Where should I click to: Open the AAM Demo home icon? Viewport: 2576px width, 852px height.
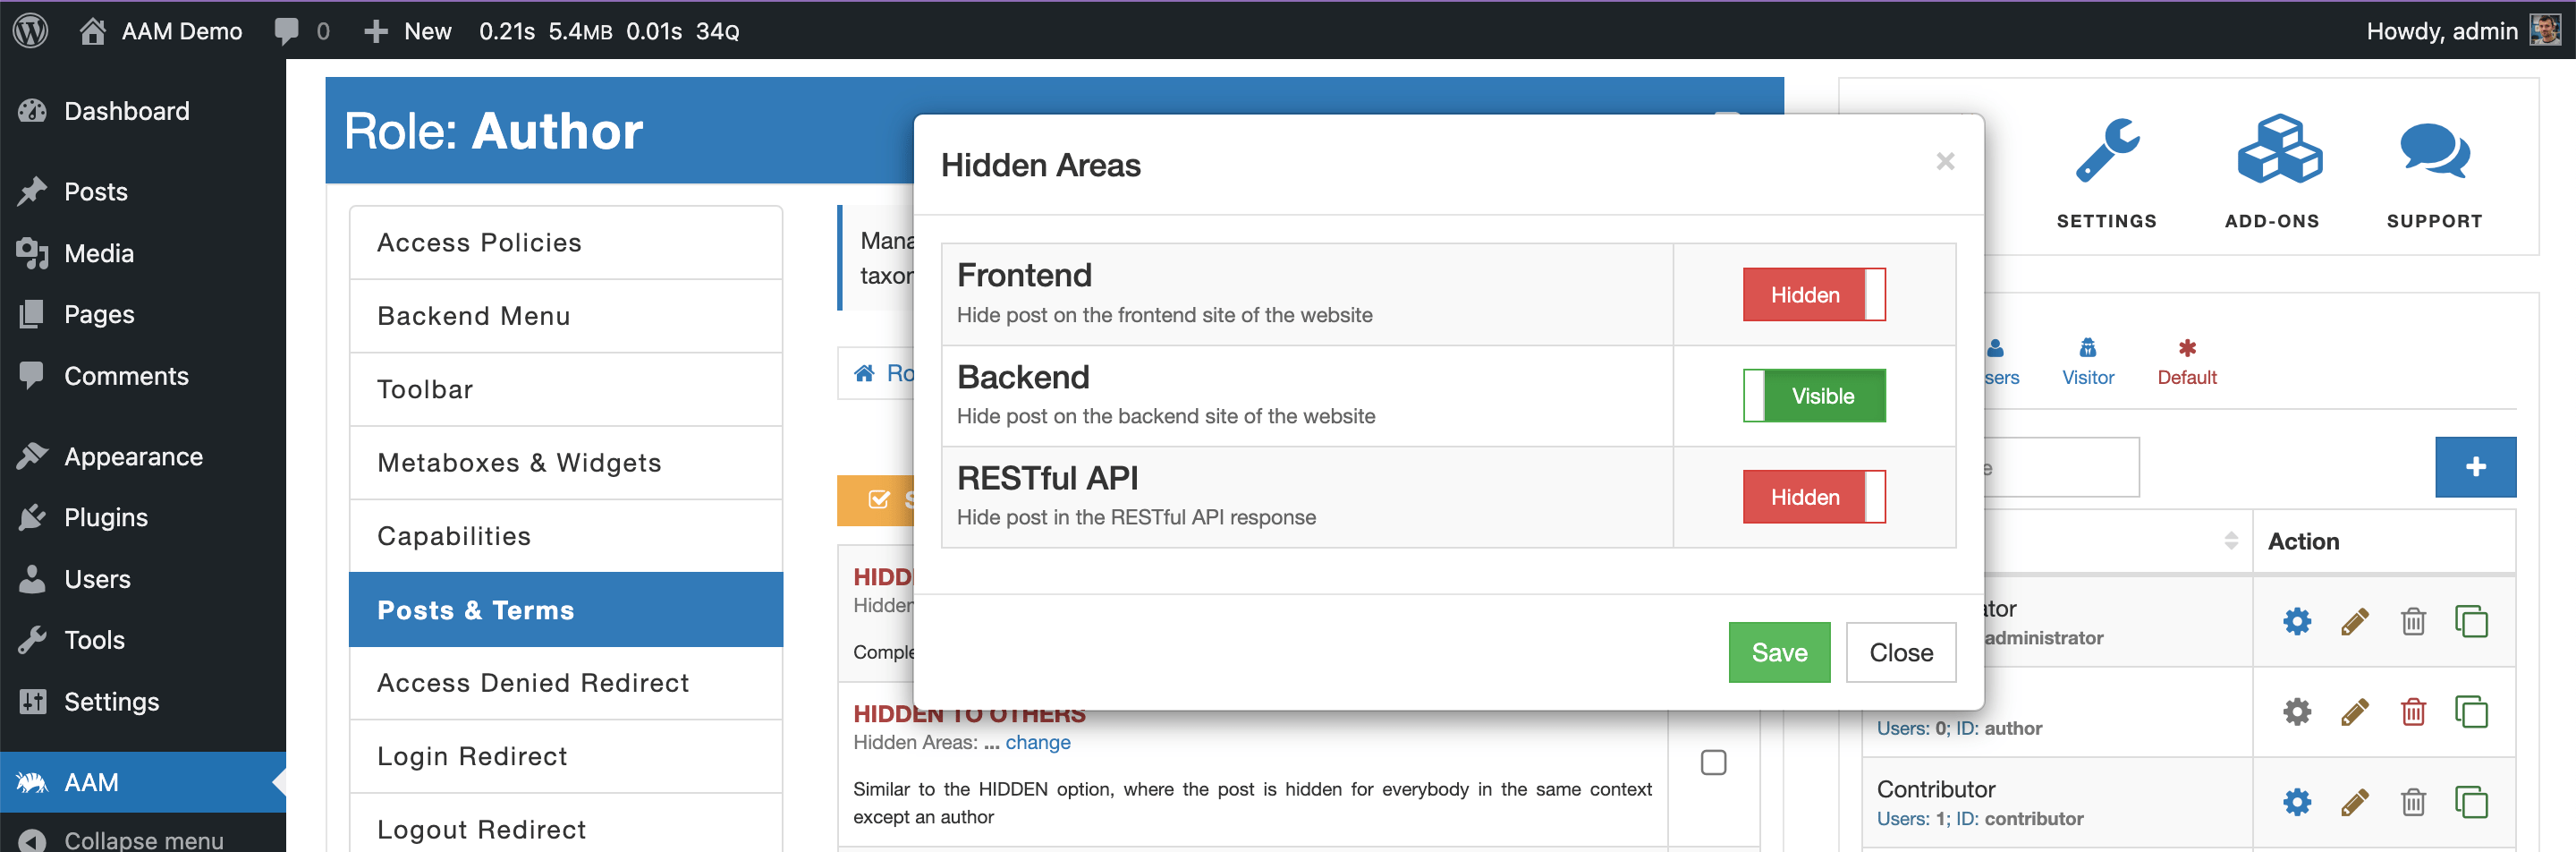tap(92, 30)
